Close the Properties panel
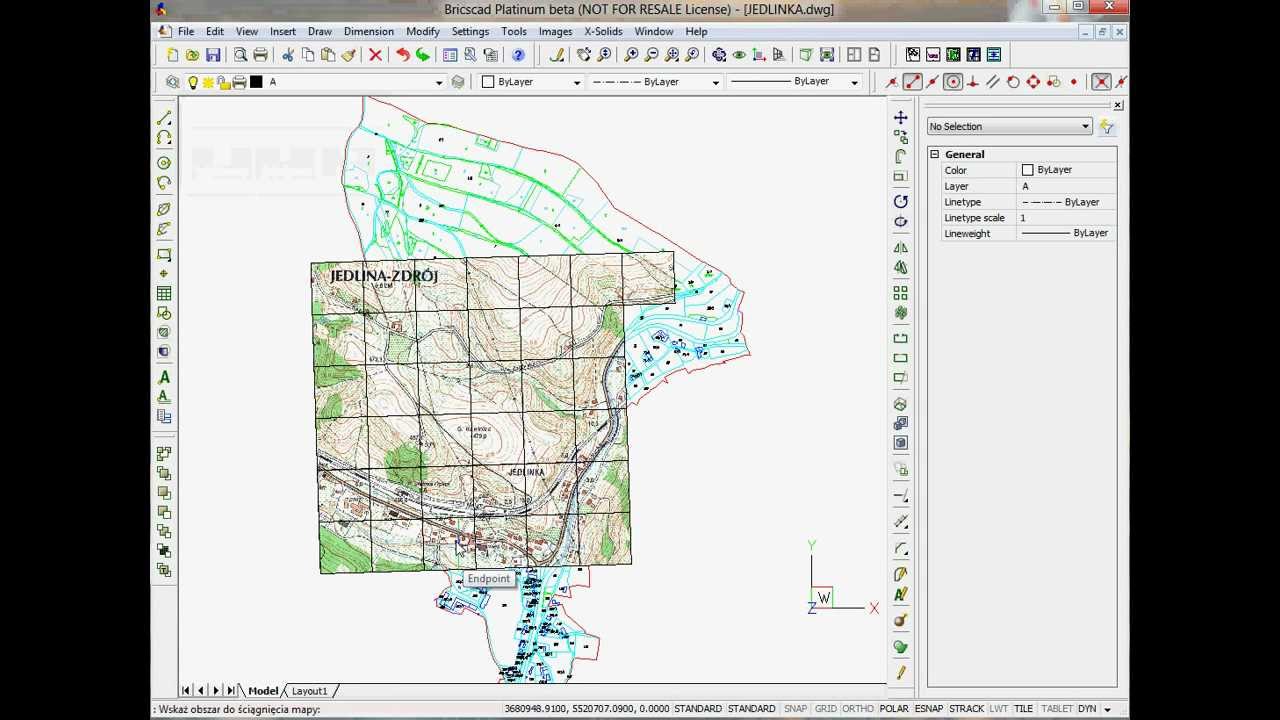Image resolution: width=1280 pixels, height=720 pixels. [x=1118, y=105]
